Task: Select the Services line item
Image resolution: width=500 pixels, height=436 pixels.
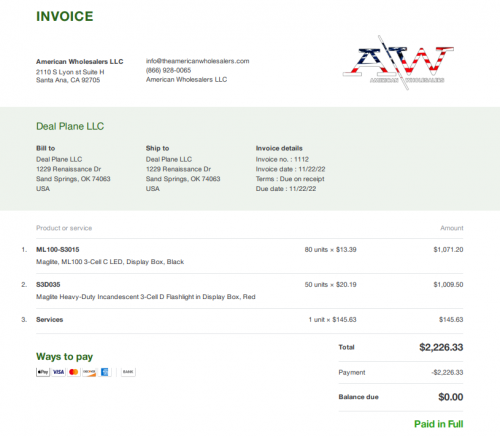Action: (x=50, y=320)
